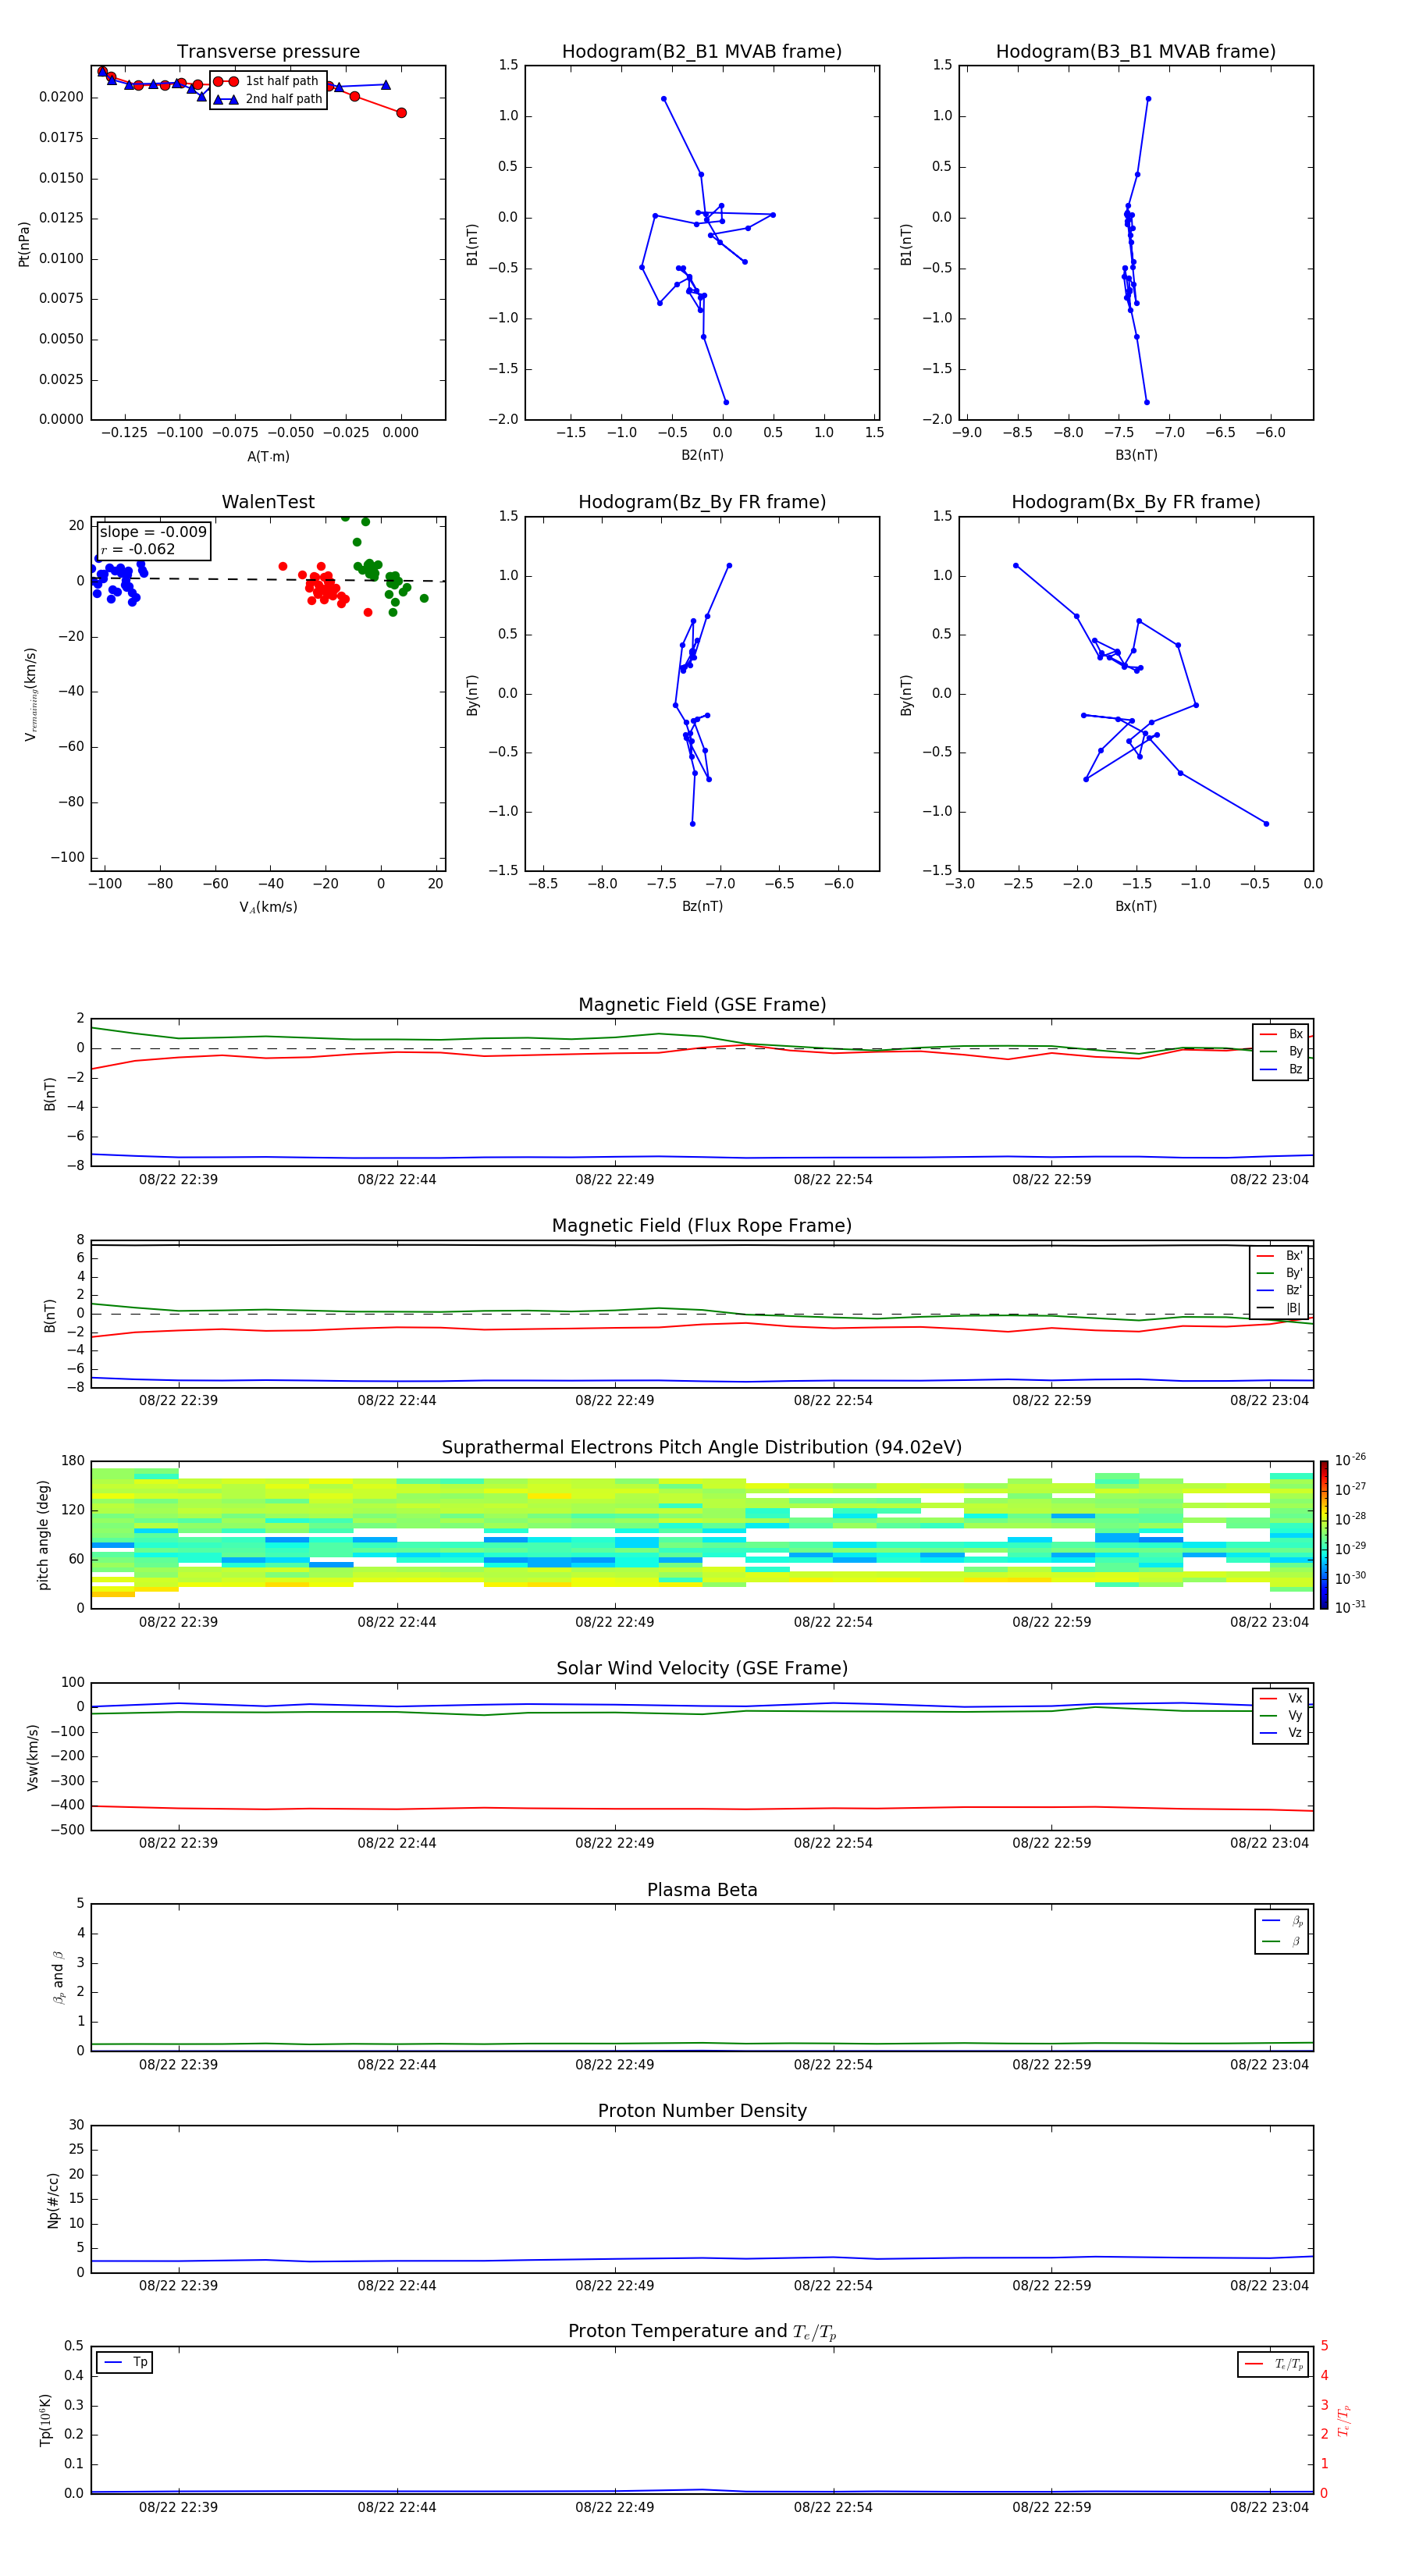The height and width of the screenshot is (2576, 1405).
Task: Click 'Solar Wind Velocity (GSE Frame)' title
Action: [702, 1668]
